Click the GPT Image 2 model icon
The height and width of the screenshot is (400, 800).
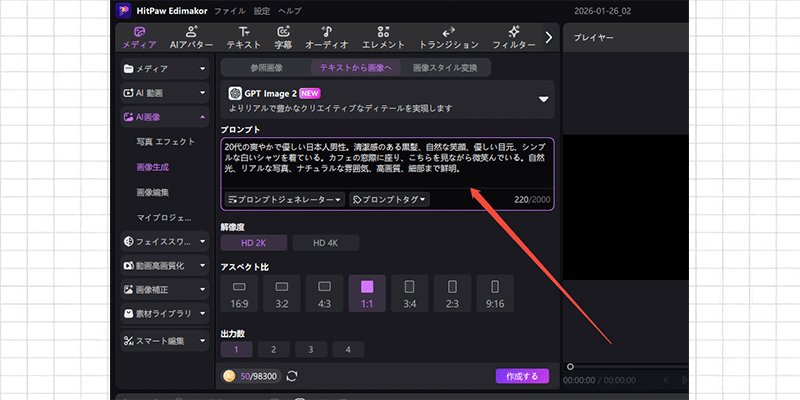point(235,93)
